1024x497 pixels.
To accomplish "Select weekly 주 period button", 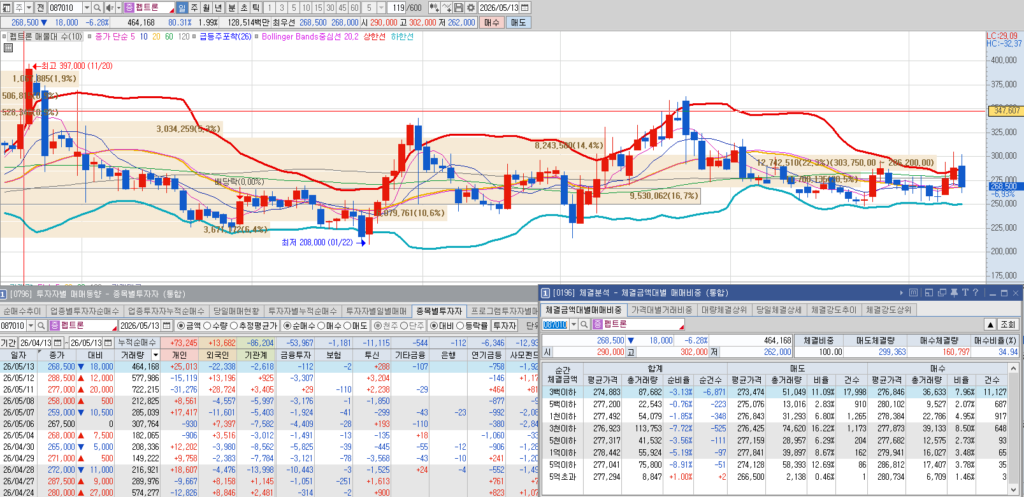I will (194, 7).
